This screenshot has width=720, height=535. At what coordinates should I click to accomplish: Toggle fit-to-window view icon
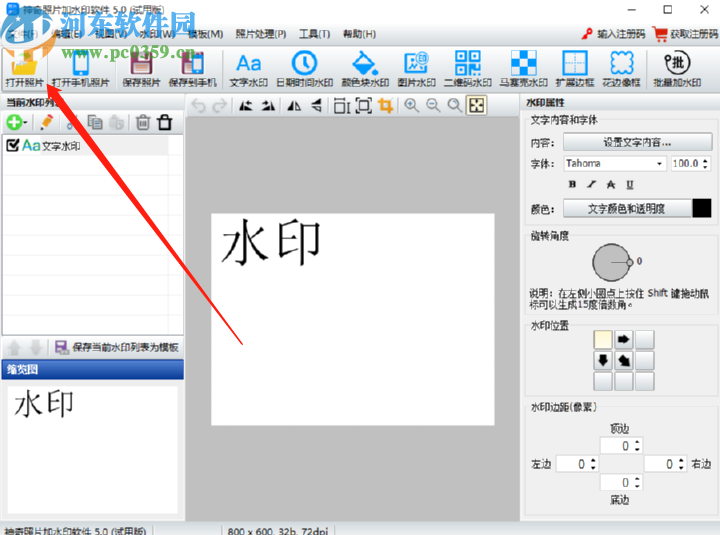coord(476,106)
